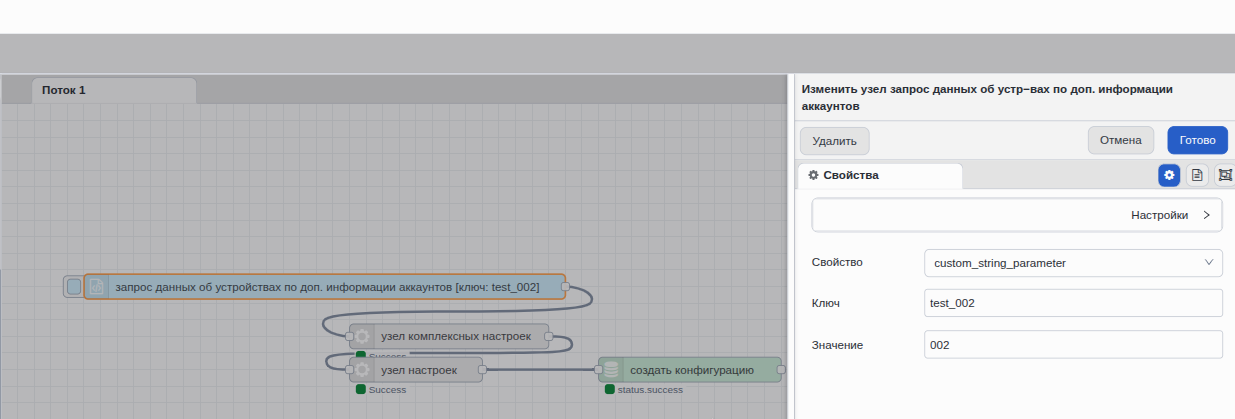Select запрос данных об устройствах node label
Viewport: 1235px width, 419px height.
pyautogui.click(x=327, y=287)
